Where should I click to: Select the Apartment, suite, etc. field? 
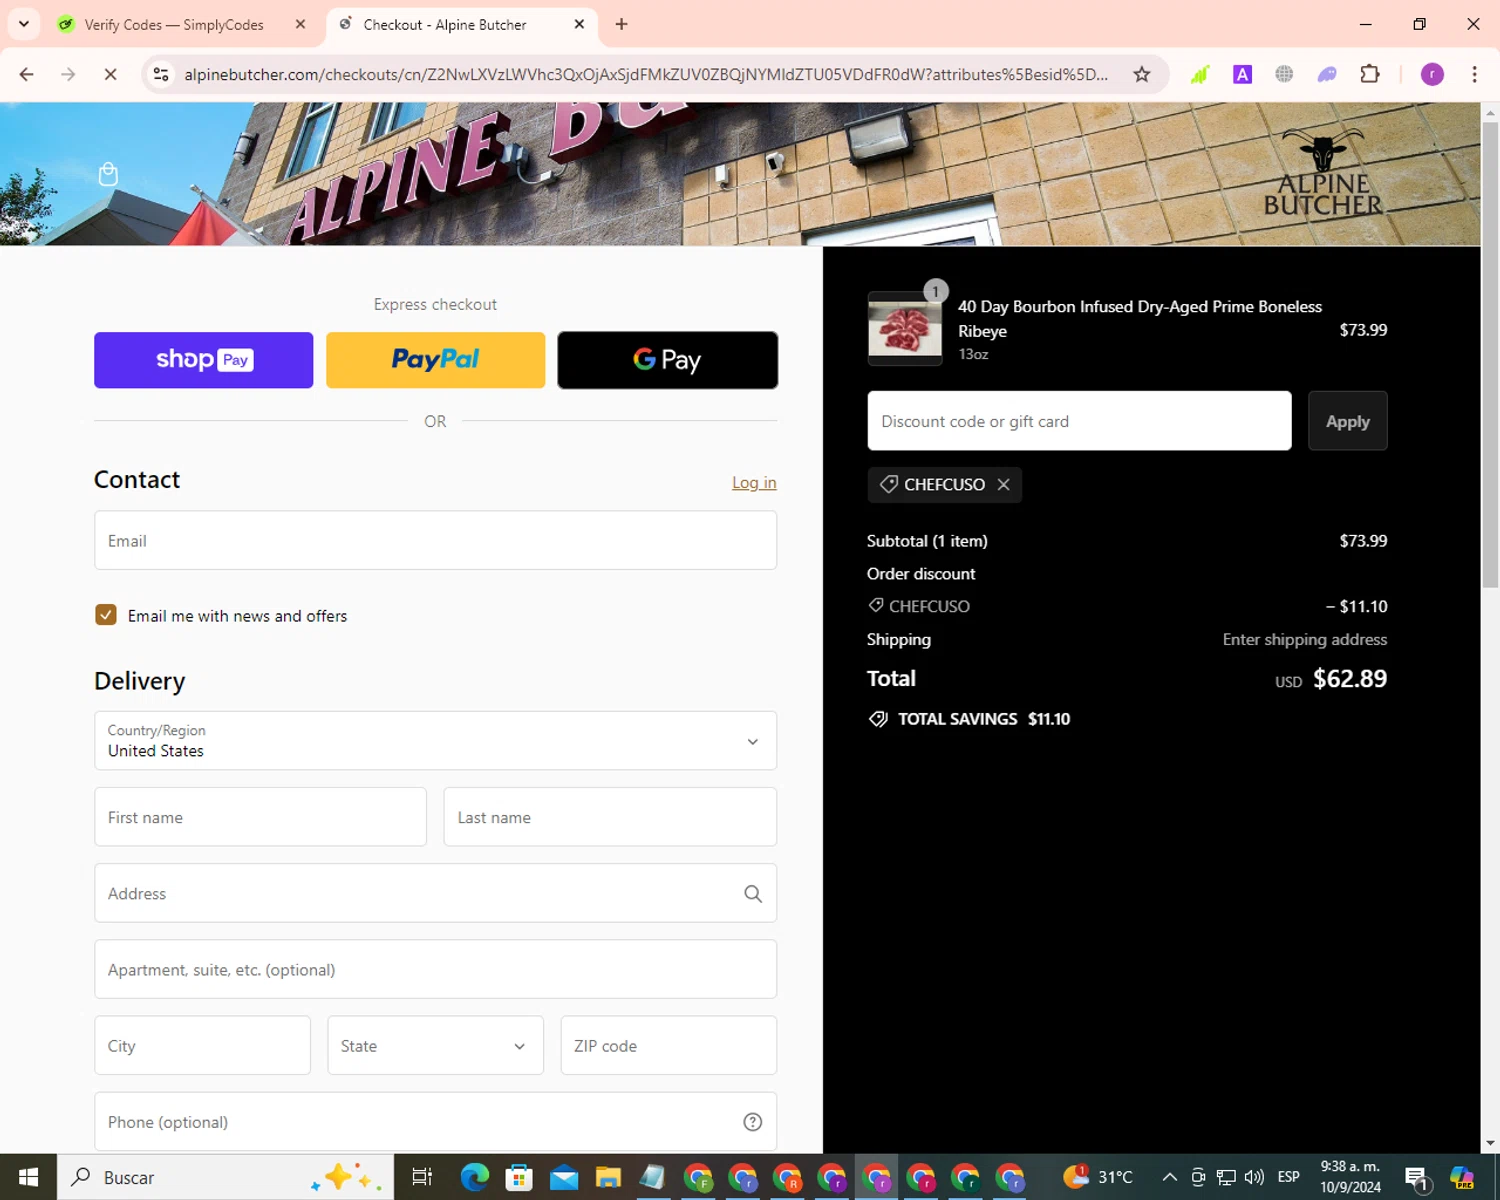coord(435,969)
